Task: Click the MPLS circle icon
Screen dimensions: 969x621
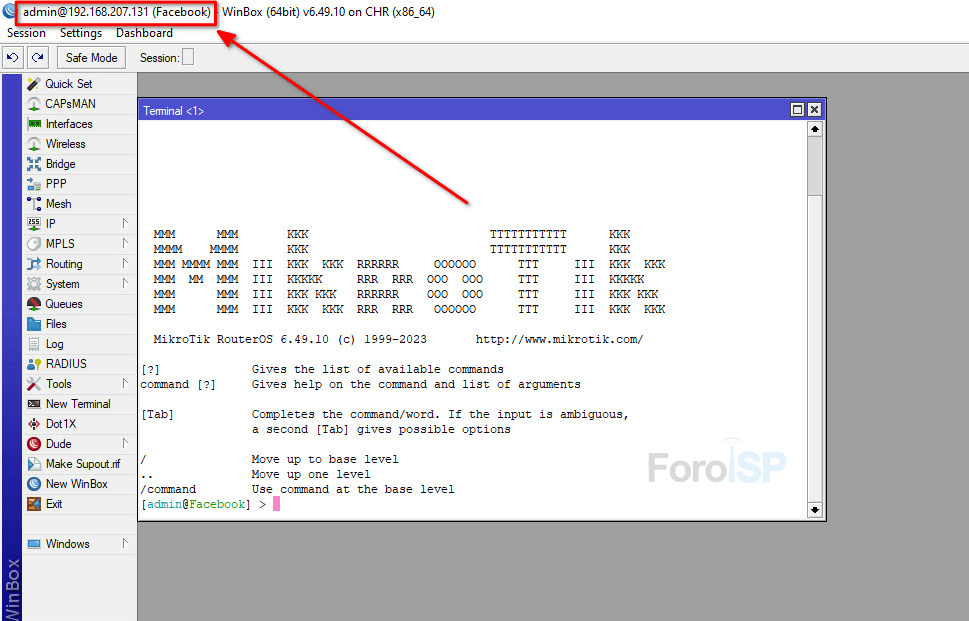Action: (x=34, y=244)
